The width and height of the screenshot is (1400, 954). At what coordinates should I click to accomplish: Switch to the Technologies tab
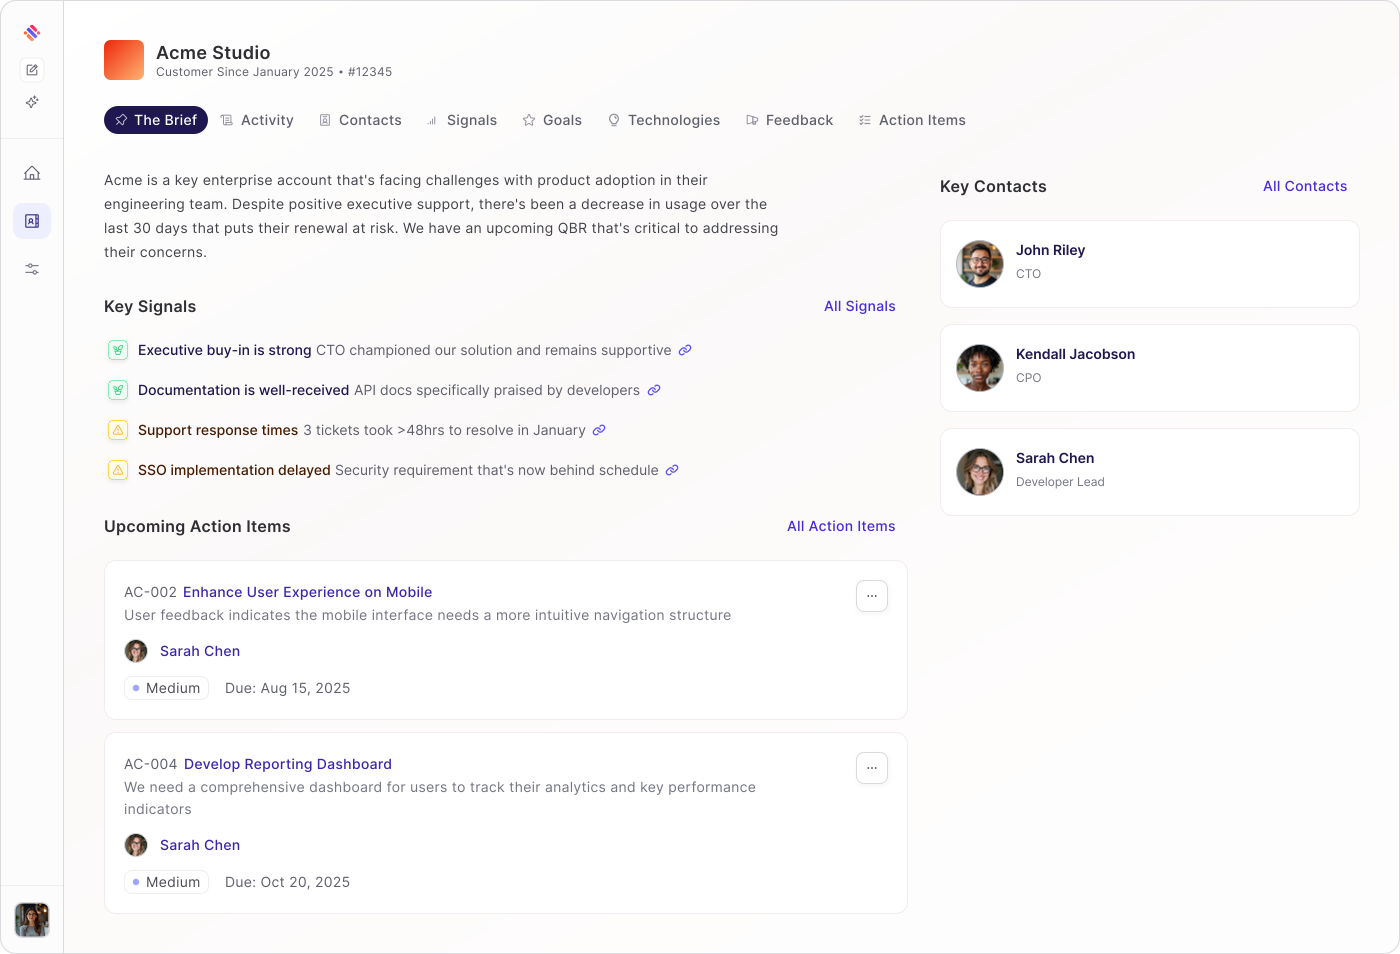(664, 120)
